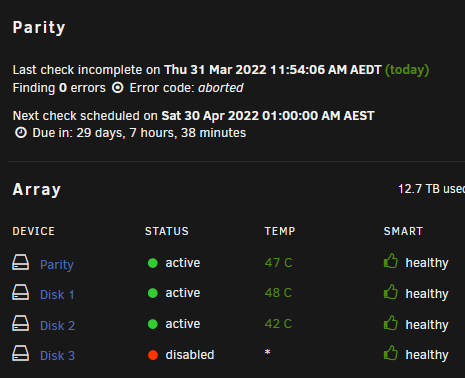Click the Disk 1 drive icon

20,292
